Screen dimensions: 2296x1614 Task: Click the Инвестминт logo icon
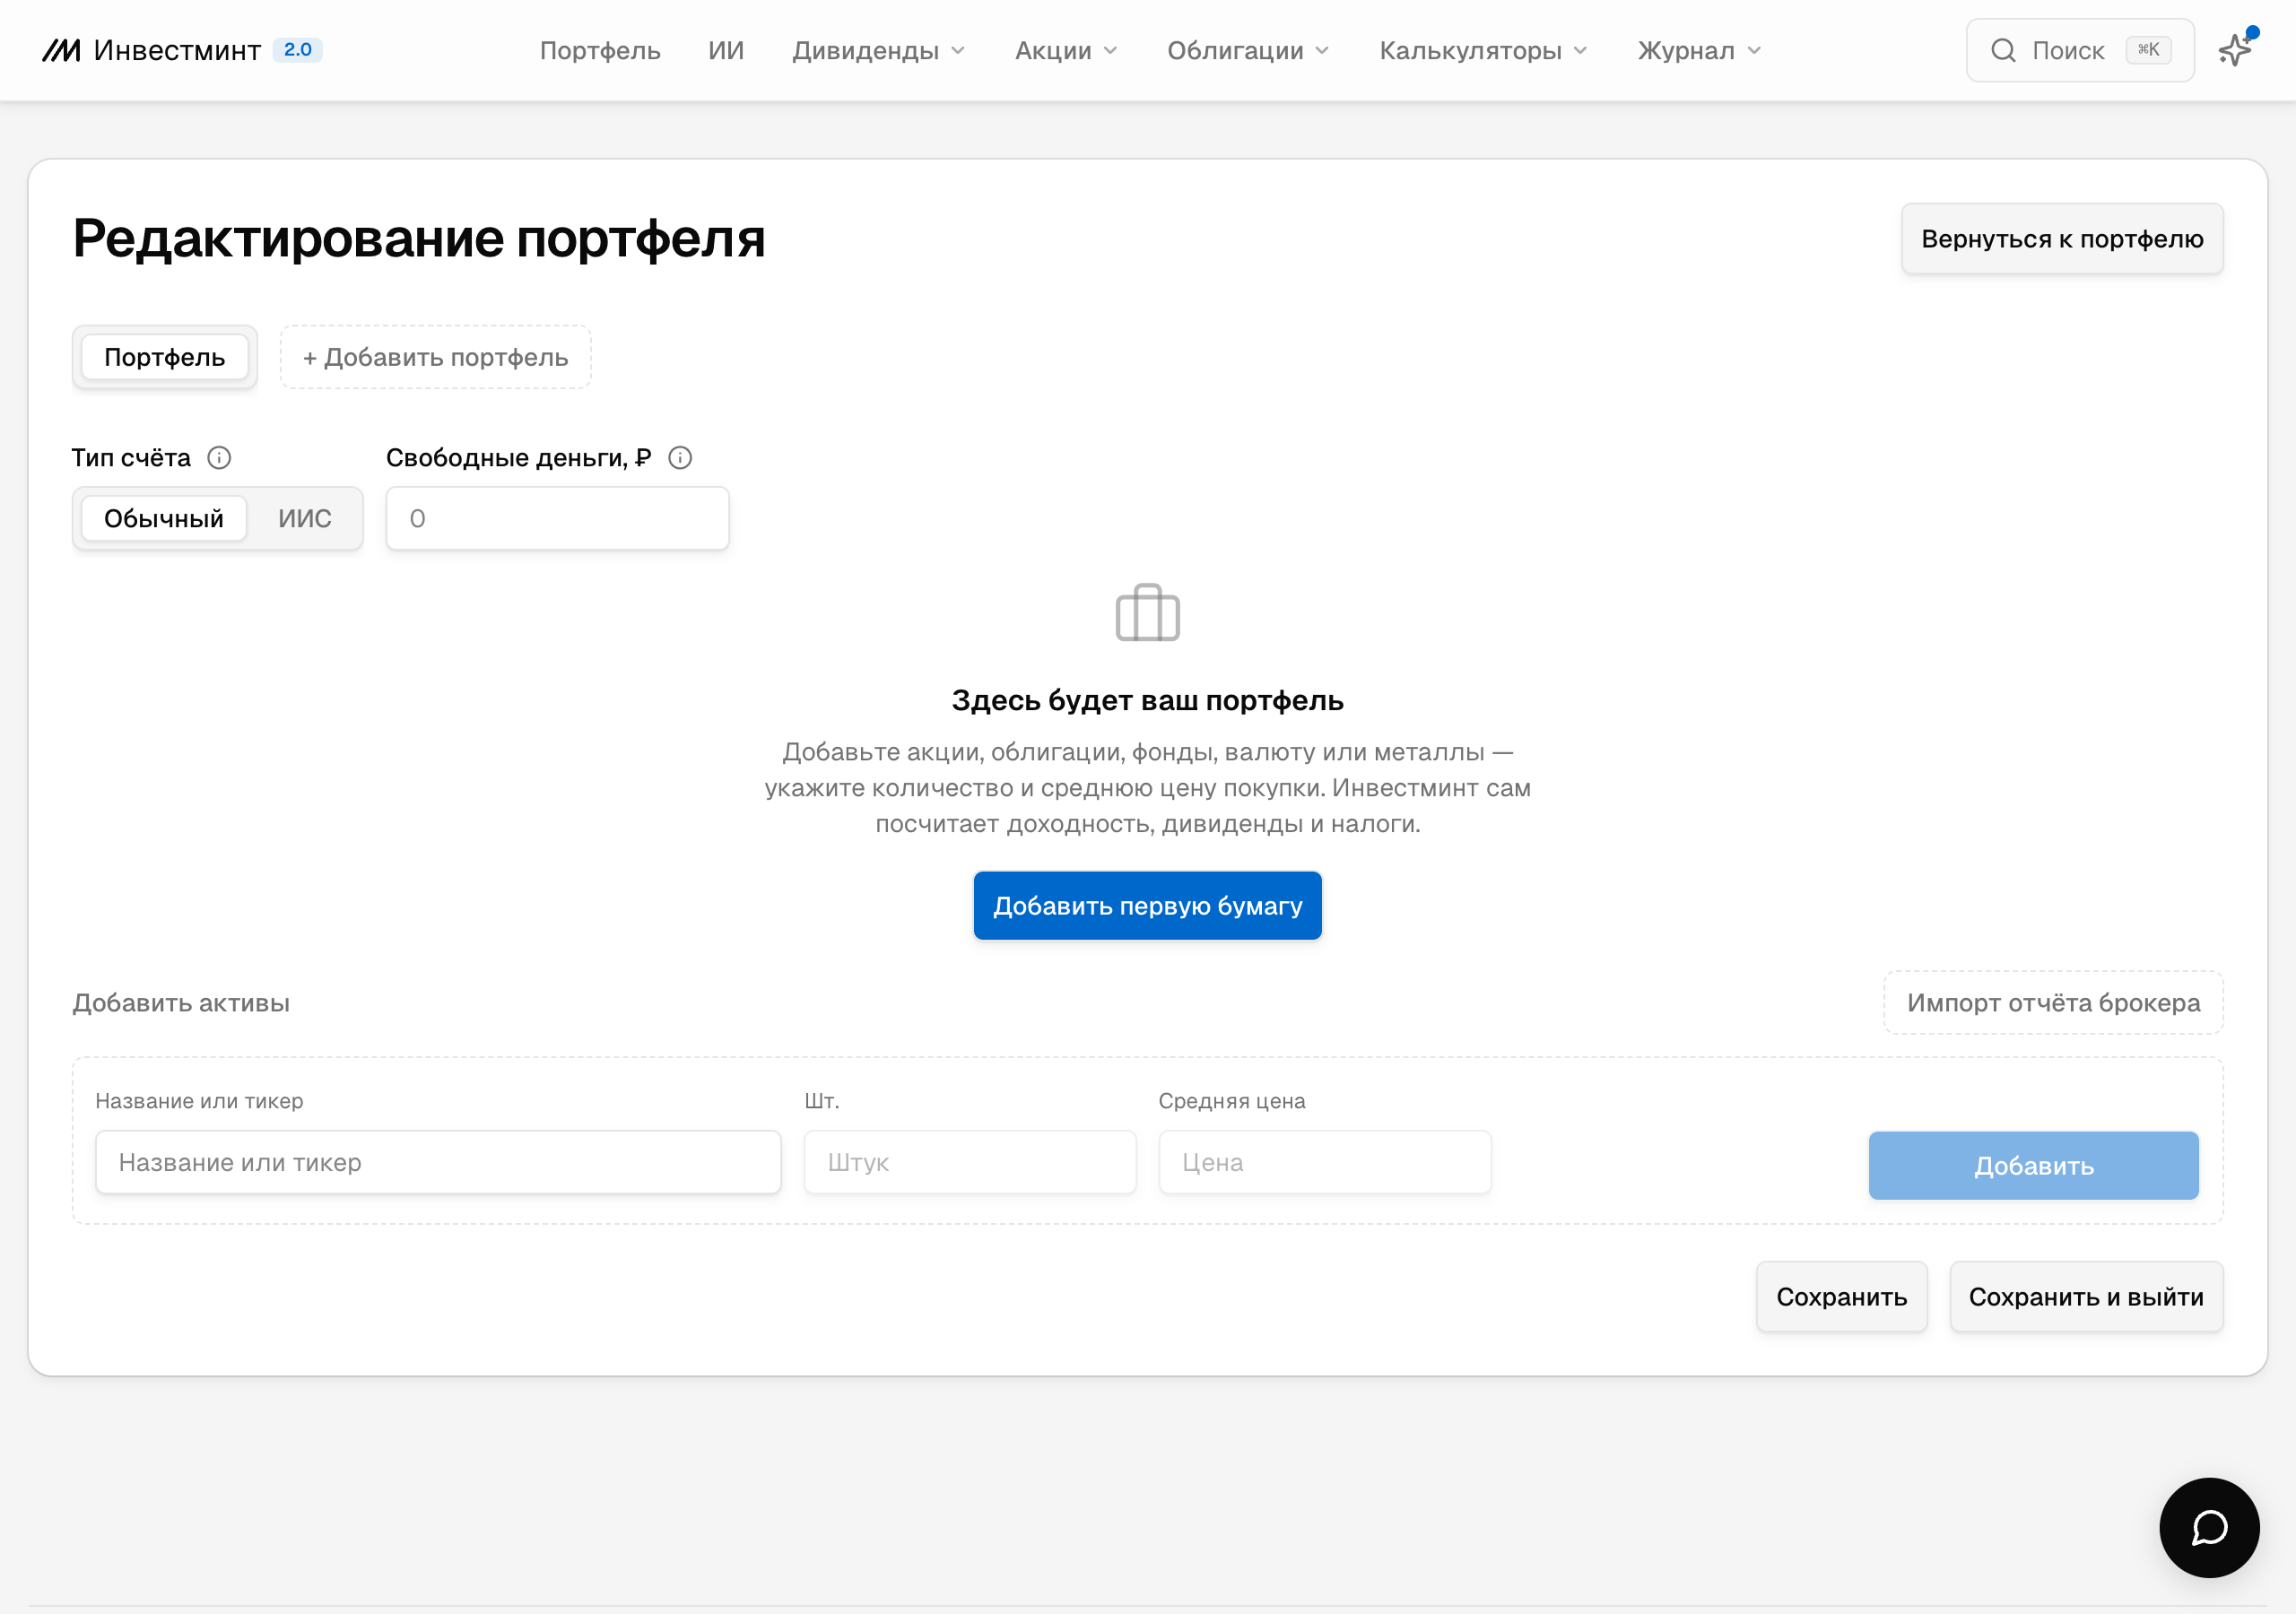point(61,50)
